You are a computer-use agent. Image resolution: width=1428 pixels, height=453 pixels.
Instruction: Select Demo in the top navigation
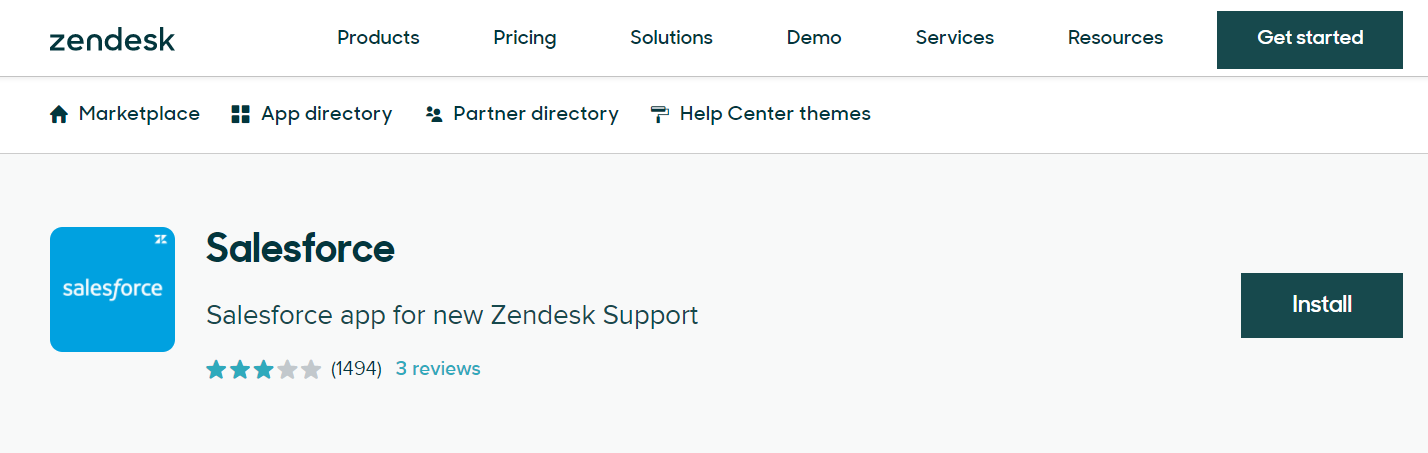814,38
